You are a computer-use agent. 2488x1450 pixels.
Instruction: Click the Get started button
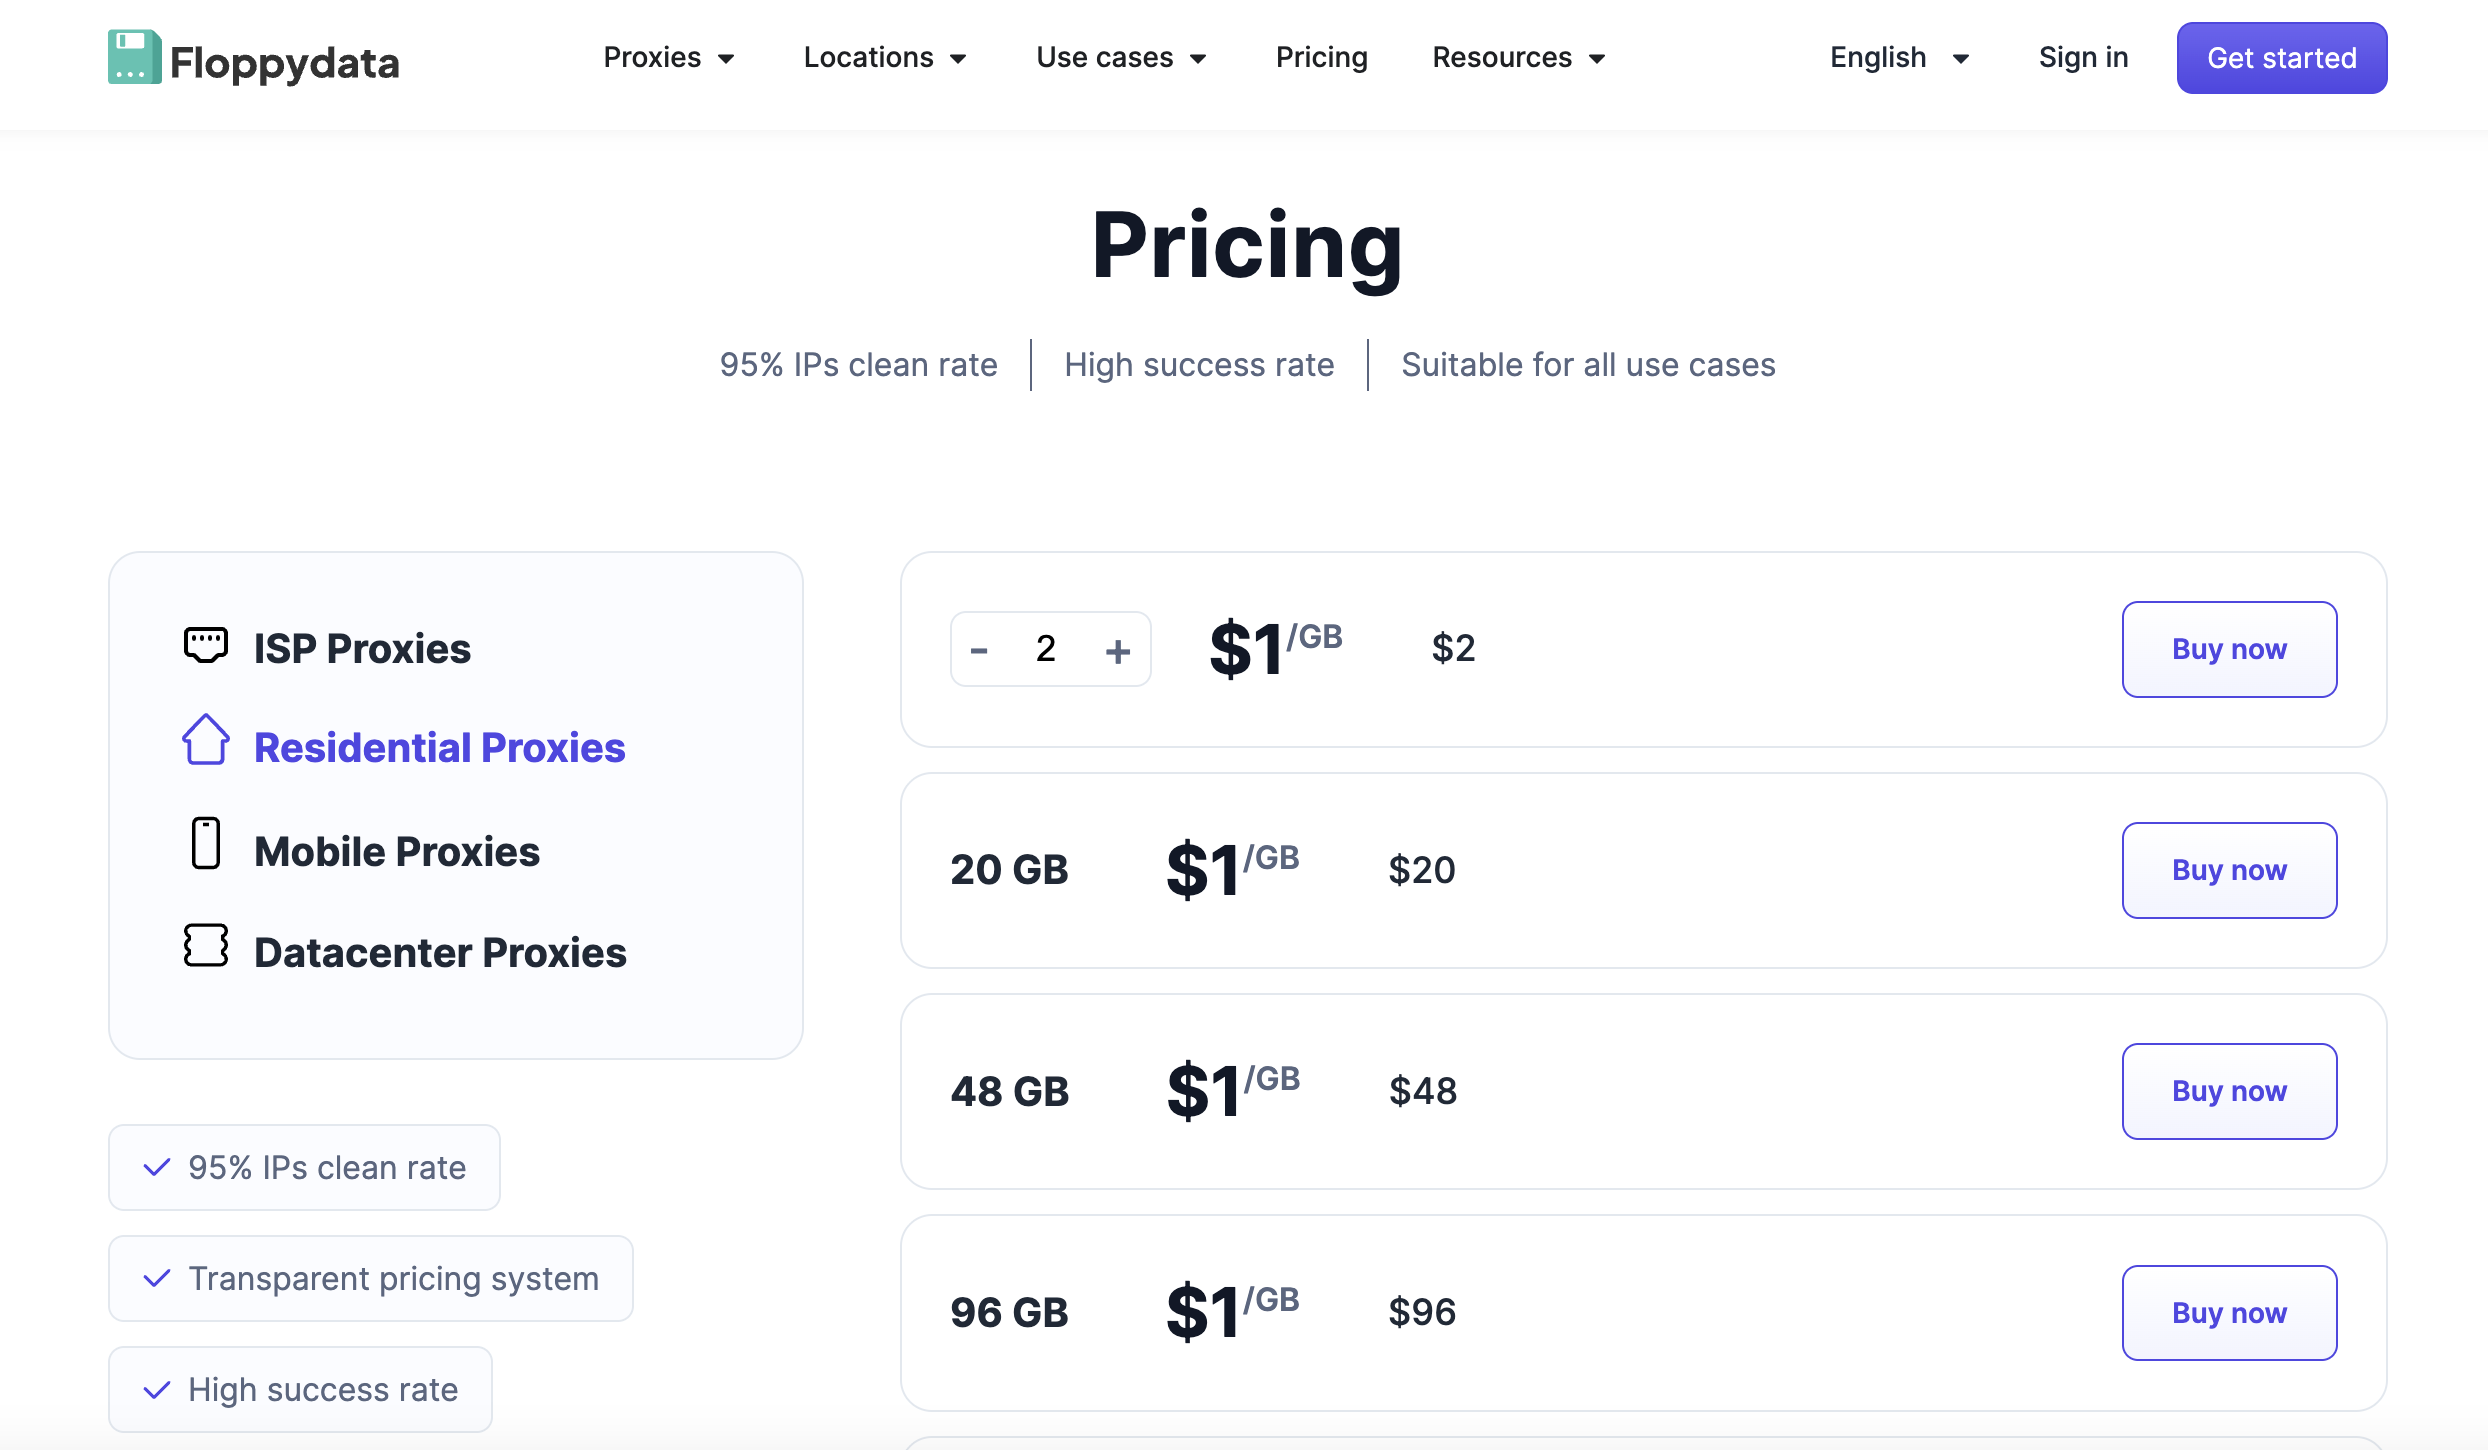click(x=2281, y=57)
